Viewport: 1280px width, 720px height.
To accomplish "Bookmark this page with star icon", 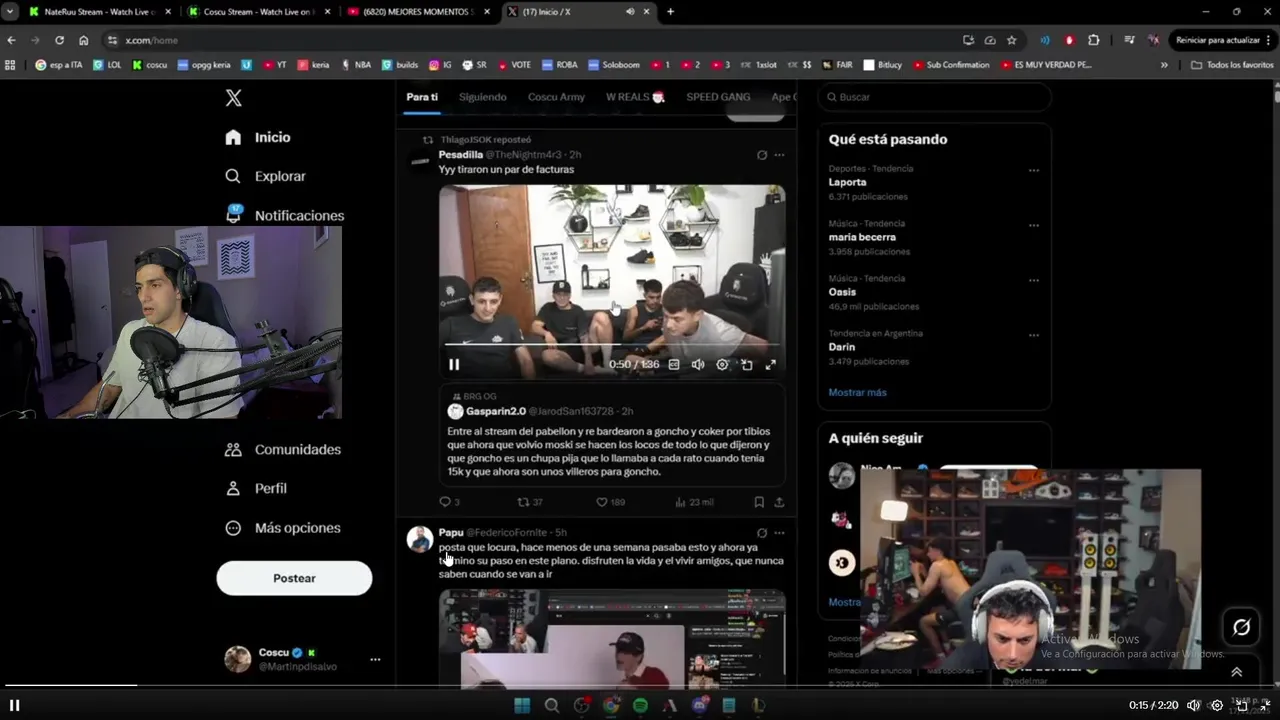I will [1012, 40].
